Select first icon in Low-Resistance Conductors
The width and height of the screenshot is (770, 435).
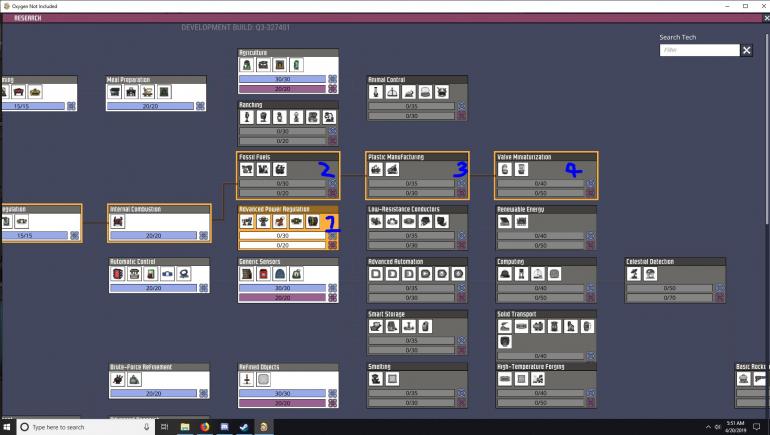point(376,221)
